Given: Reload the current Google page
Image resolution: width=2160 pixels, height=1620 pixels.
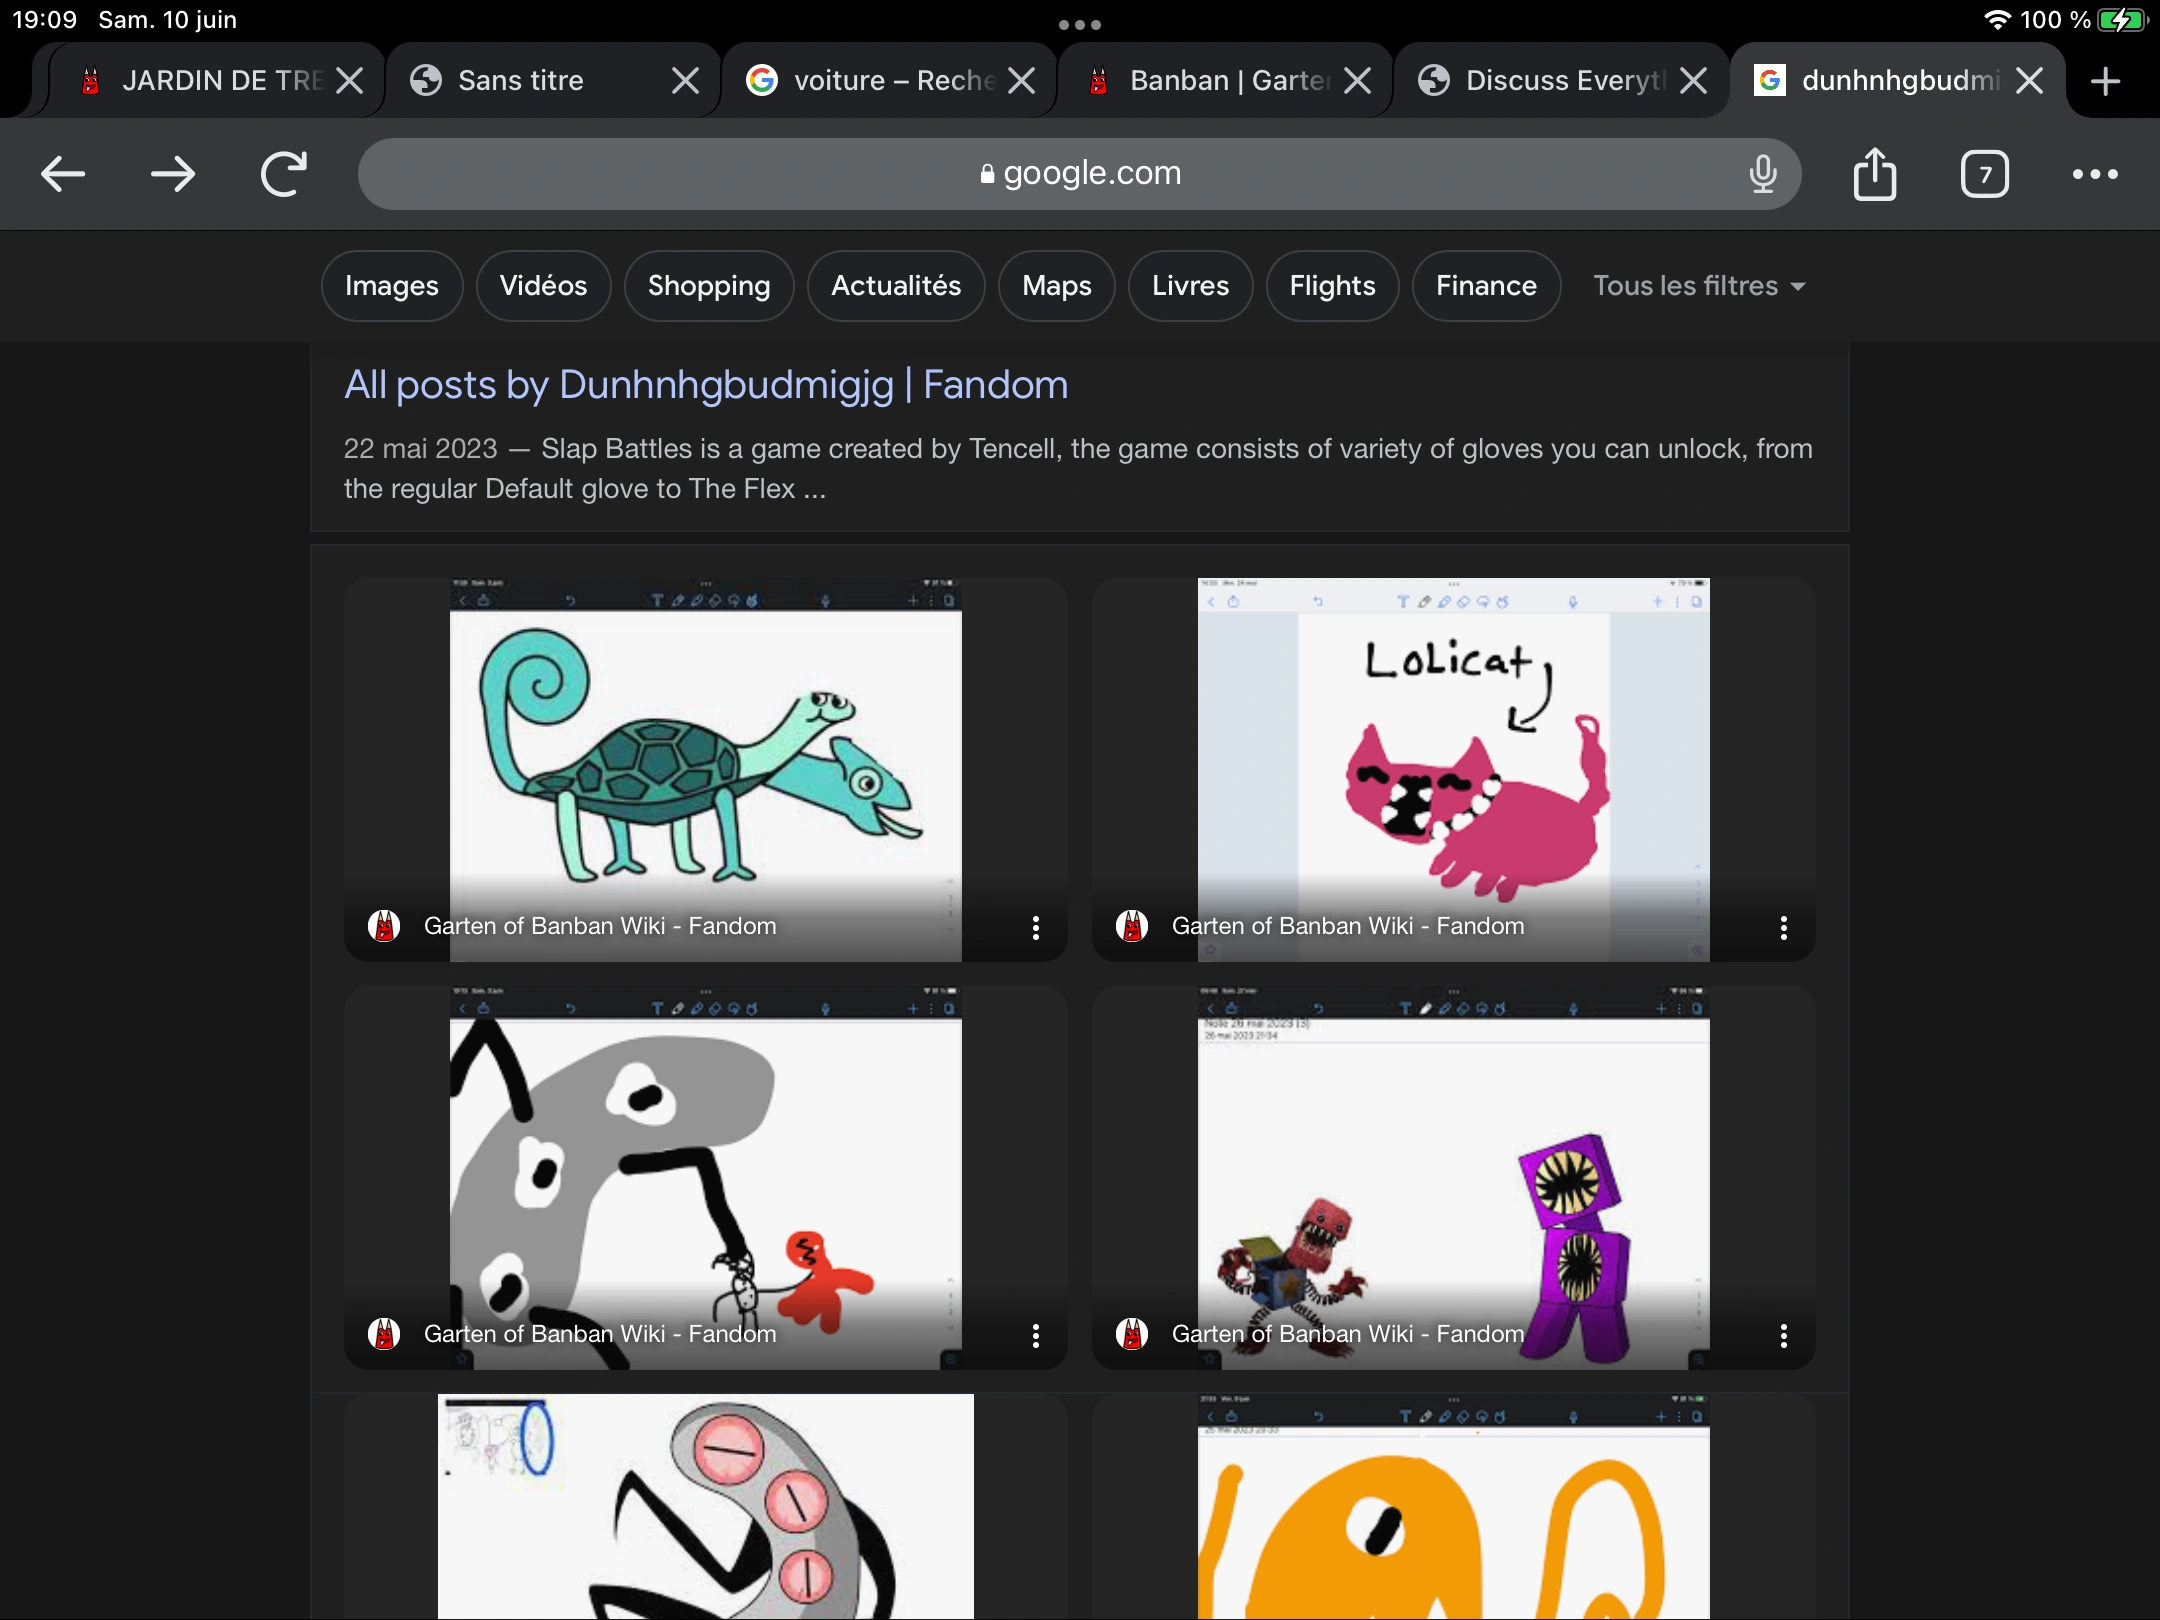Looking at the screenshot, I should pos(284,174).
